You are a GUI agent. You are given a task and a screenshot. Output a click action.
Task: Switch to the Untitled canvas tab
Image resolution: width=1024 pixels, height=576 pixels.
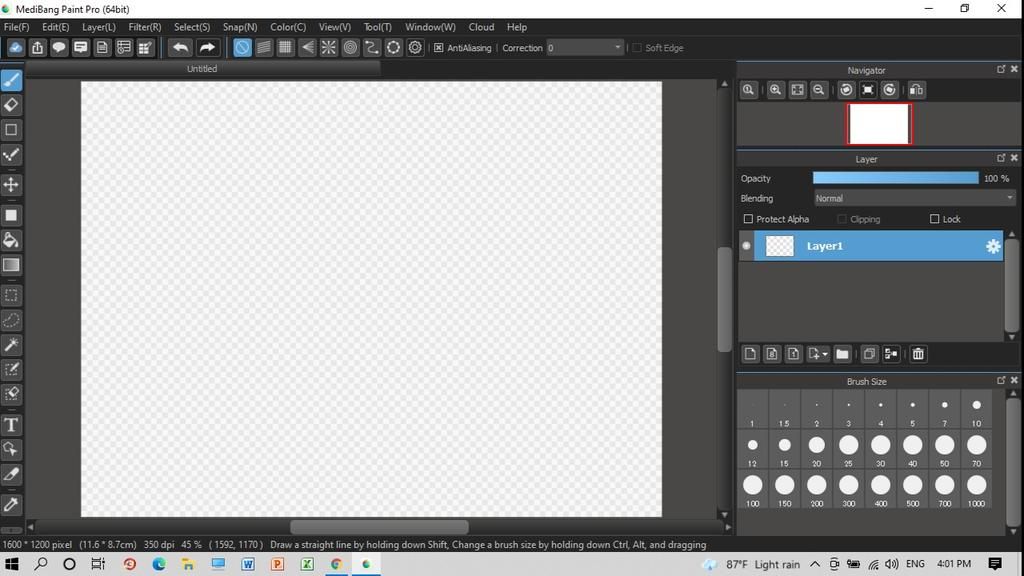pos(202,69)
